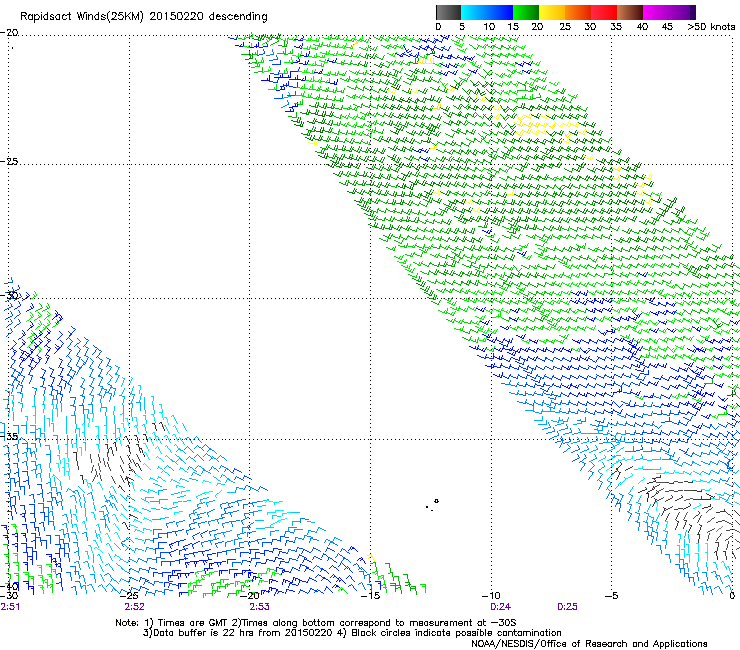Screen dimensions: 740x650
Task: Click the '2:51' swath time label
Action: 10,607
